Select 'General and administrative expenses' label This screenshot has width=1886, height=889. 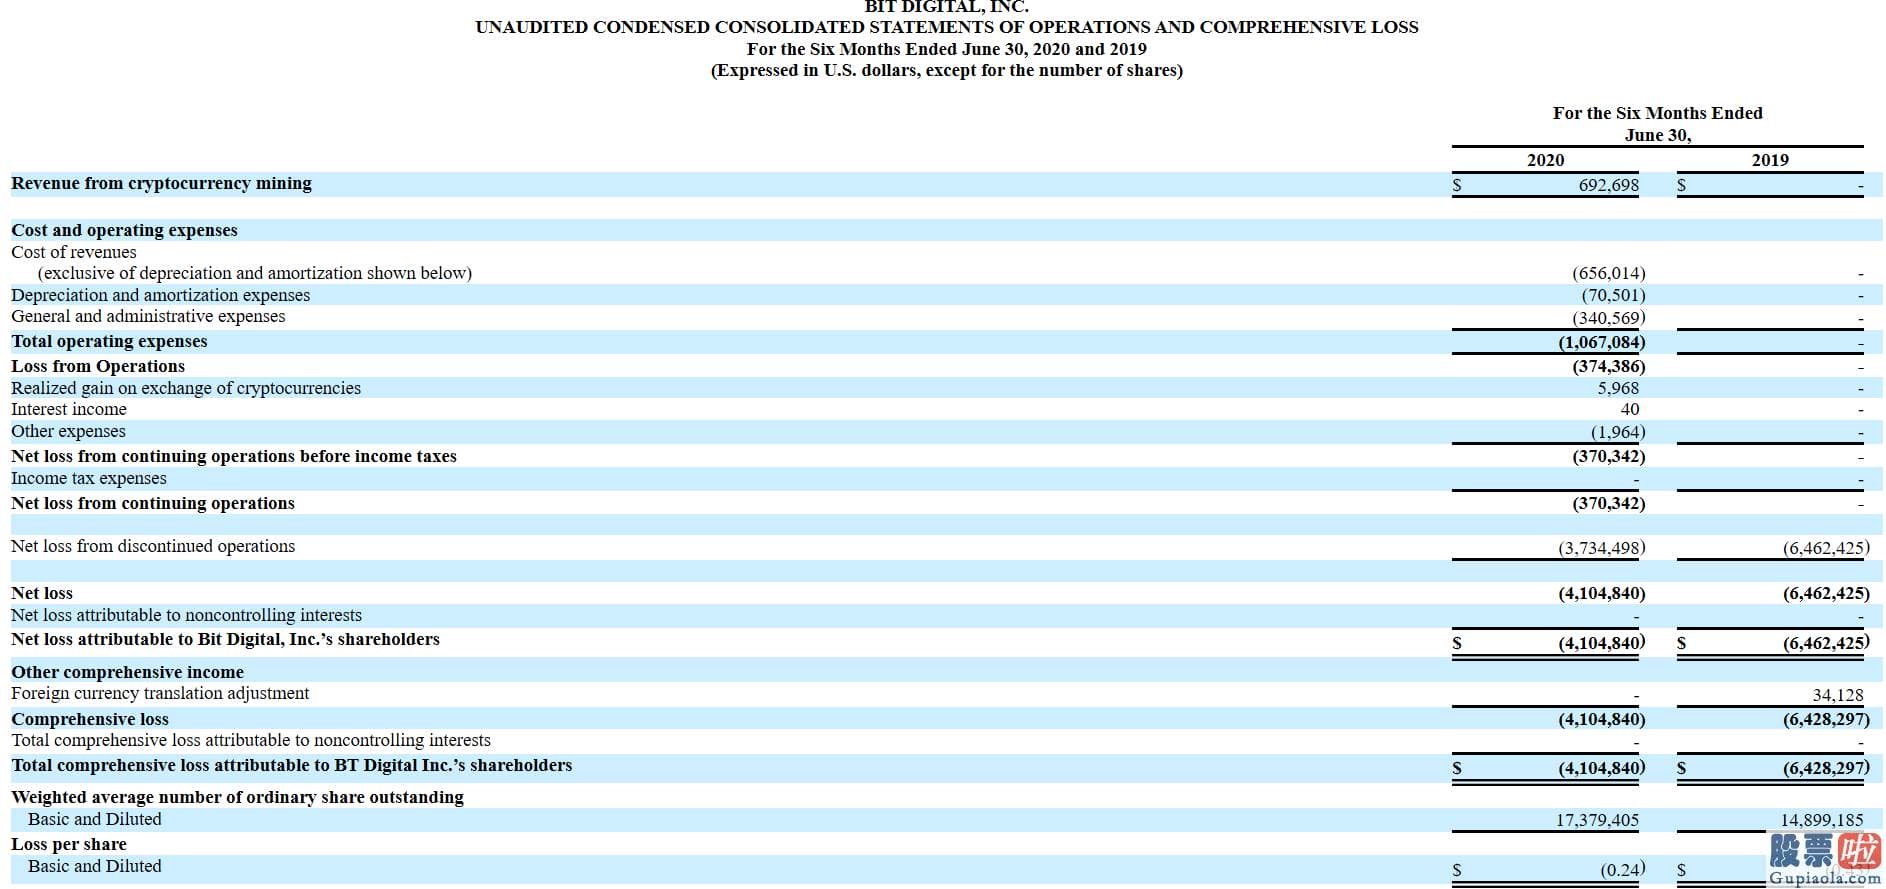[x=148, y=316]
